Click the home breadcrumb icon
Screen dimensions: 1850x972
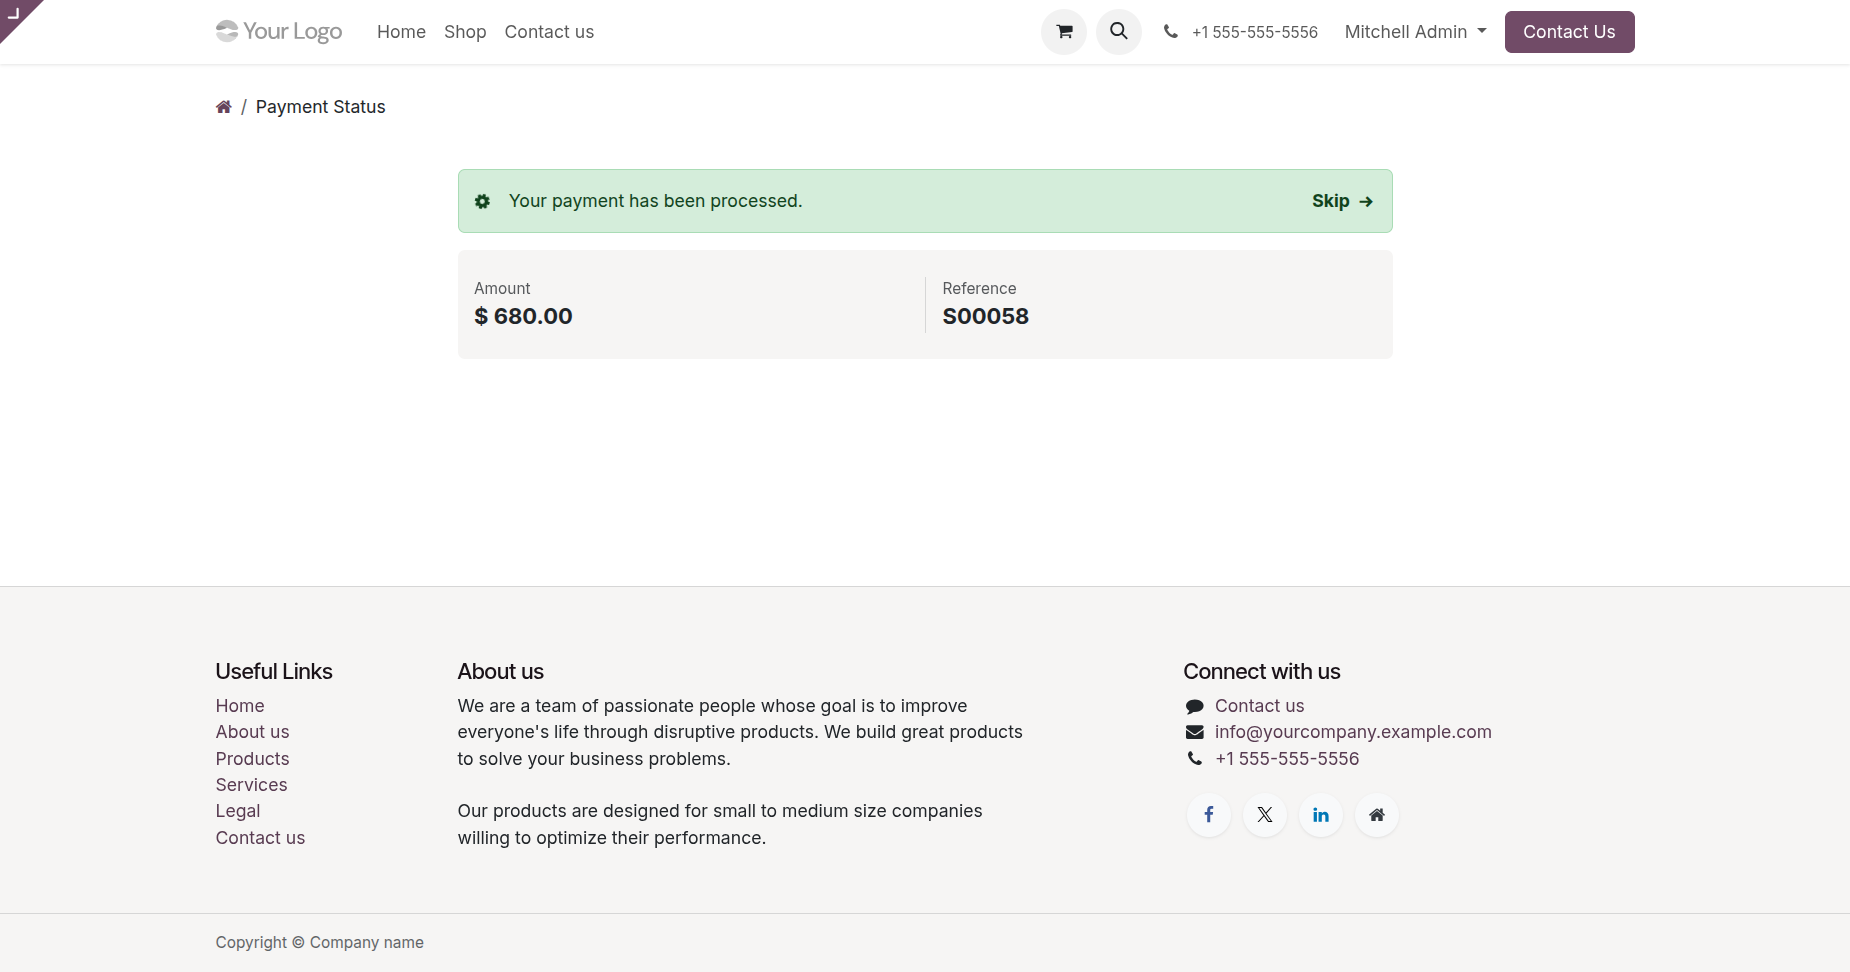[x=224, y=107]
